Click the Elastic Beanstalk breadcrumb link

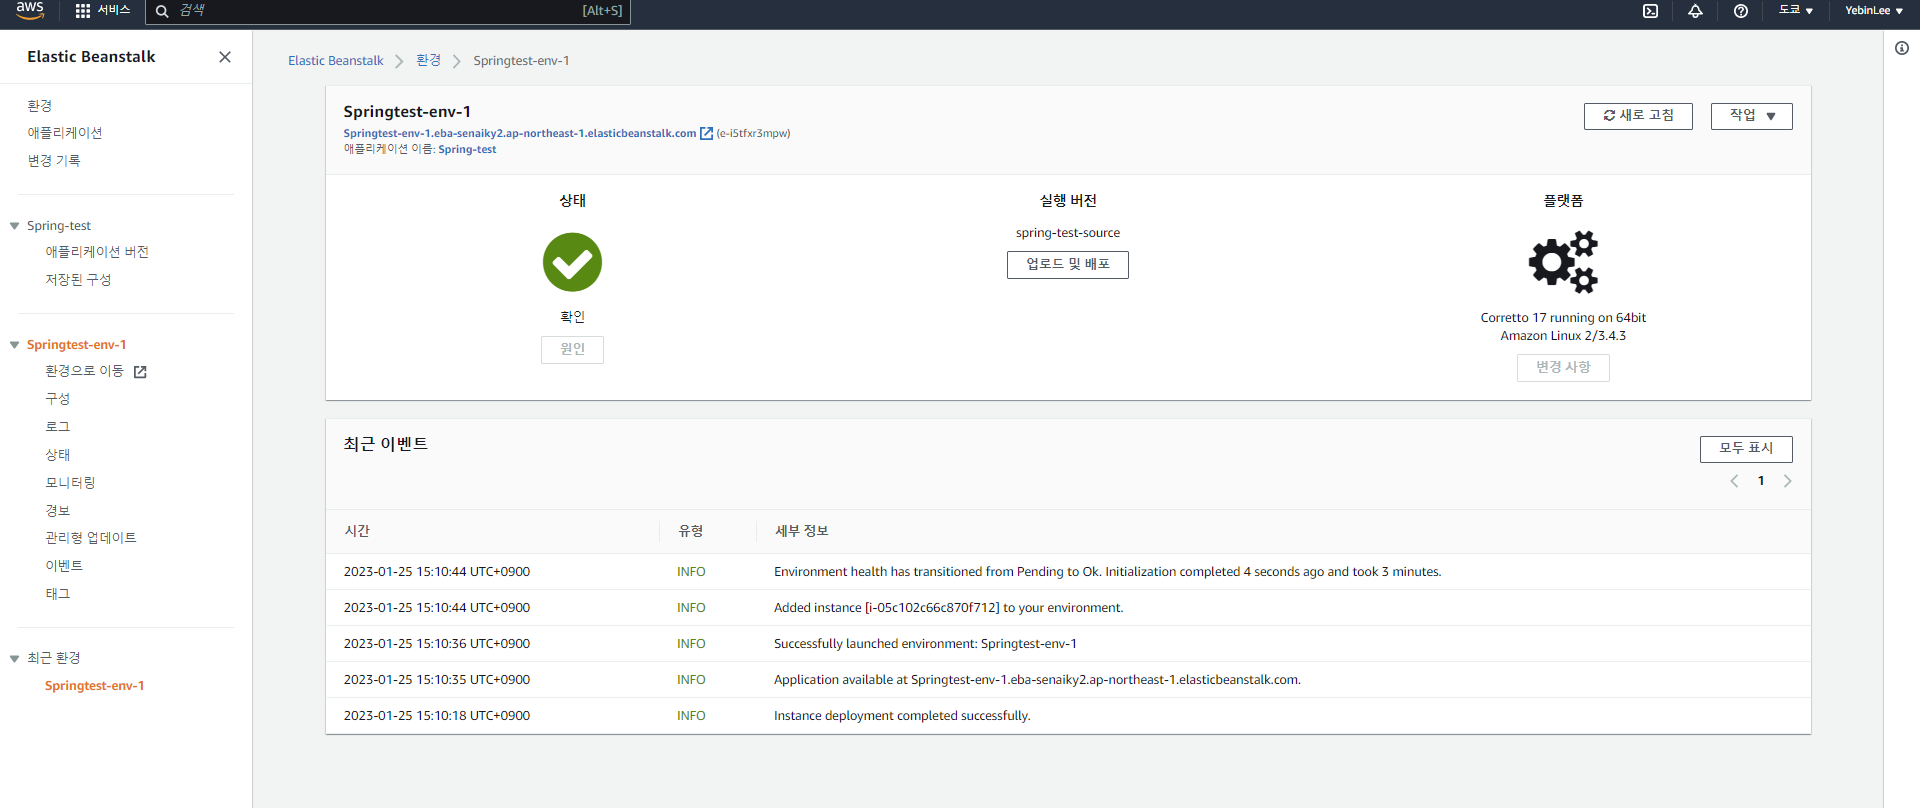[x=336, y=61]
